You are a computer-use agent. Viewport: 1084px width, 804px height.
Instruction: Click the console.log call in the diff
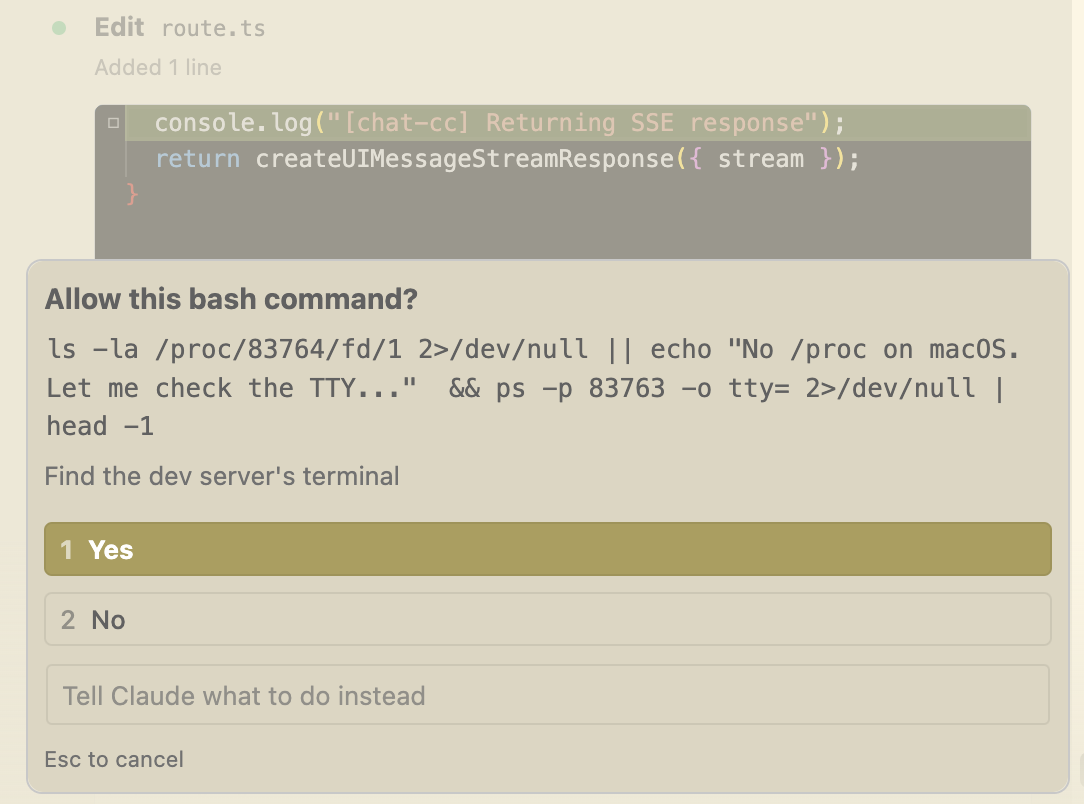pyautogui.click(x=233, y=123)
